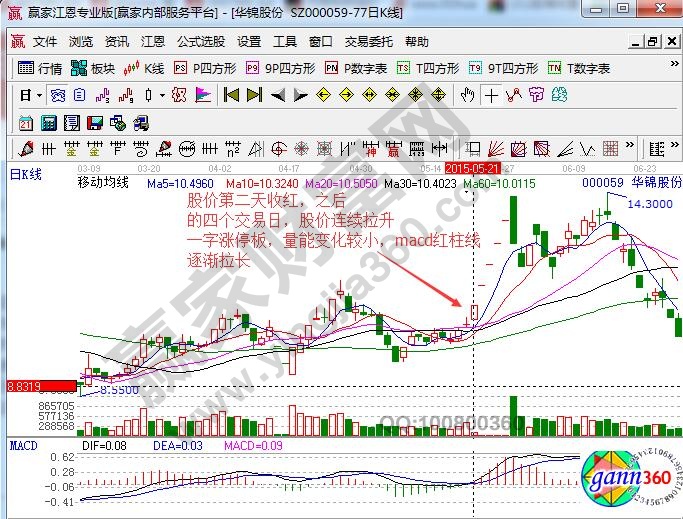Viewport: 683px width, 519px height.
Task: Activate the hand pan tool
Action: pyautogui.click(x=467, y=96)
